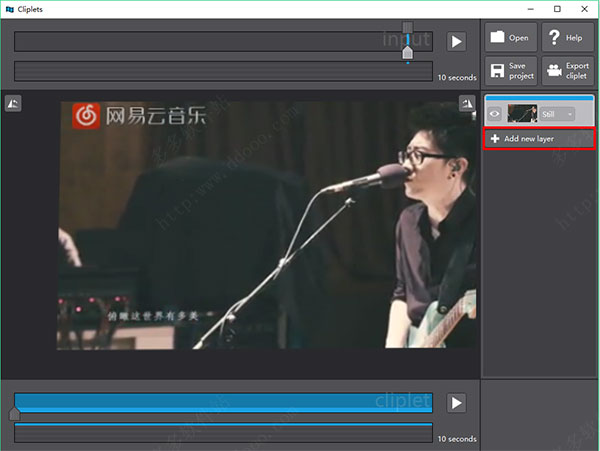Click Add new layer
The width and height of the screenshot is (600, 451).
[x=539, y=138]
